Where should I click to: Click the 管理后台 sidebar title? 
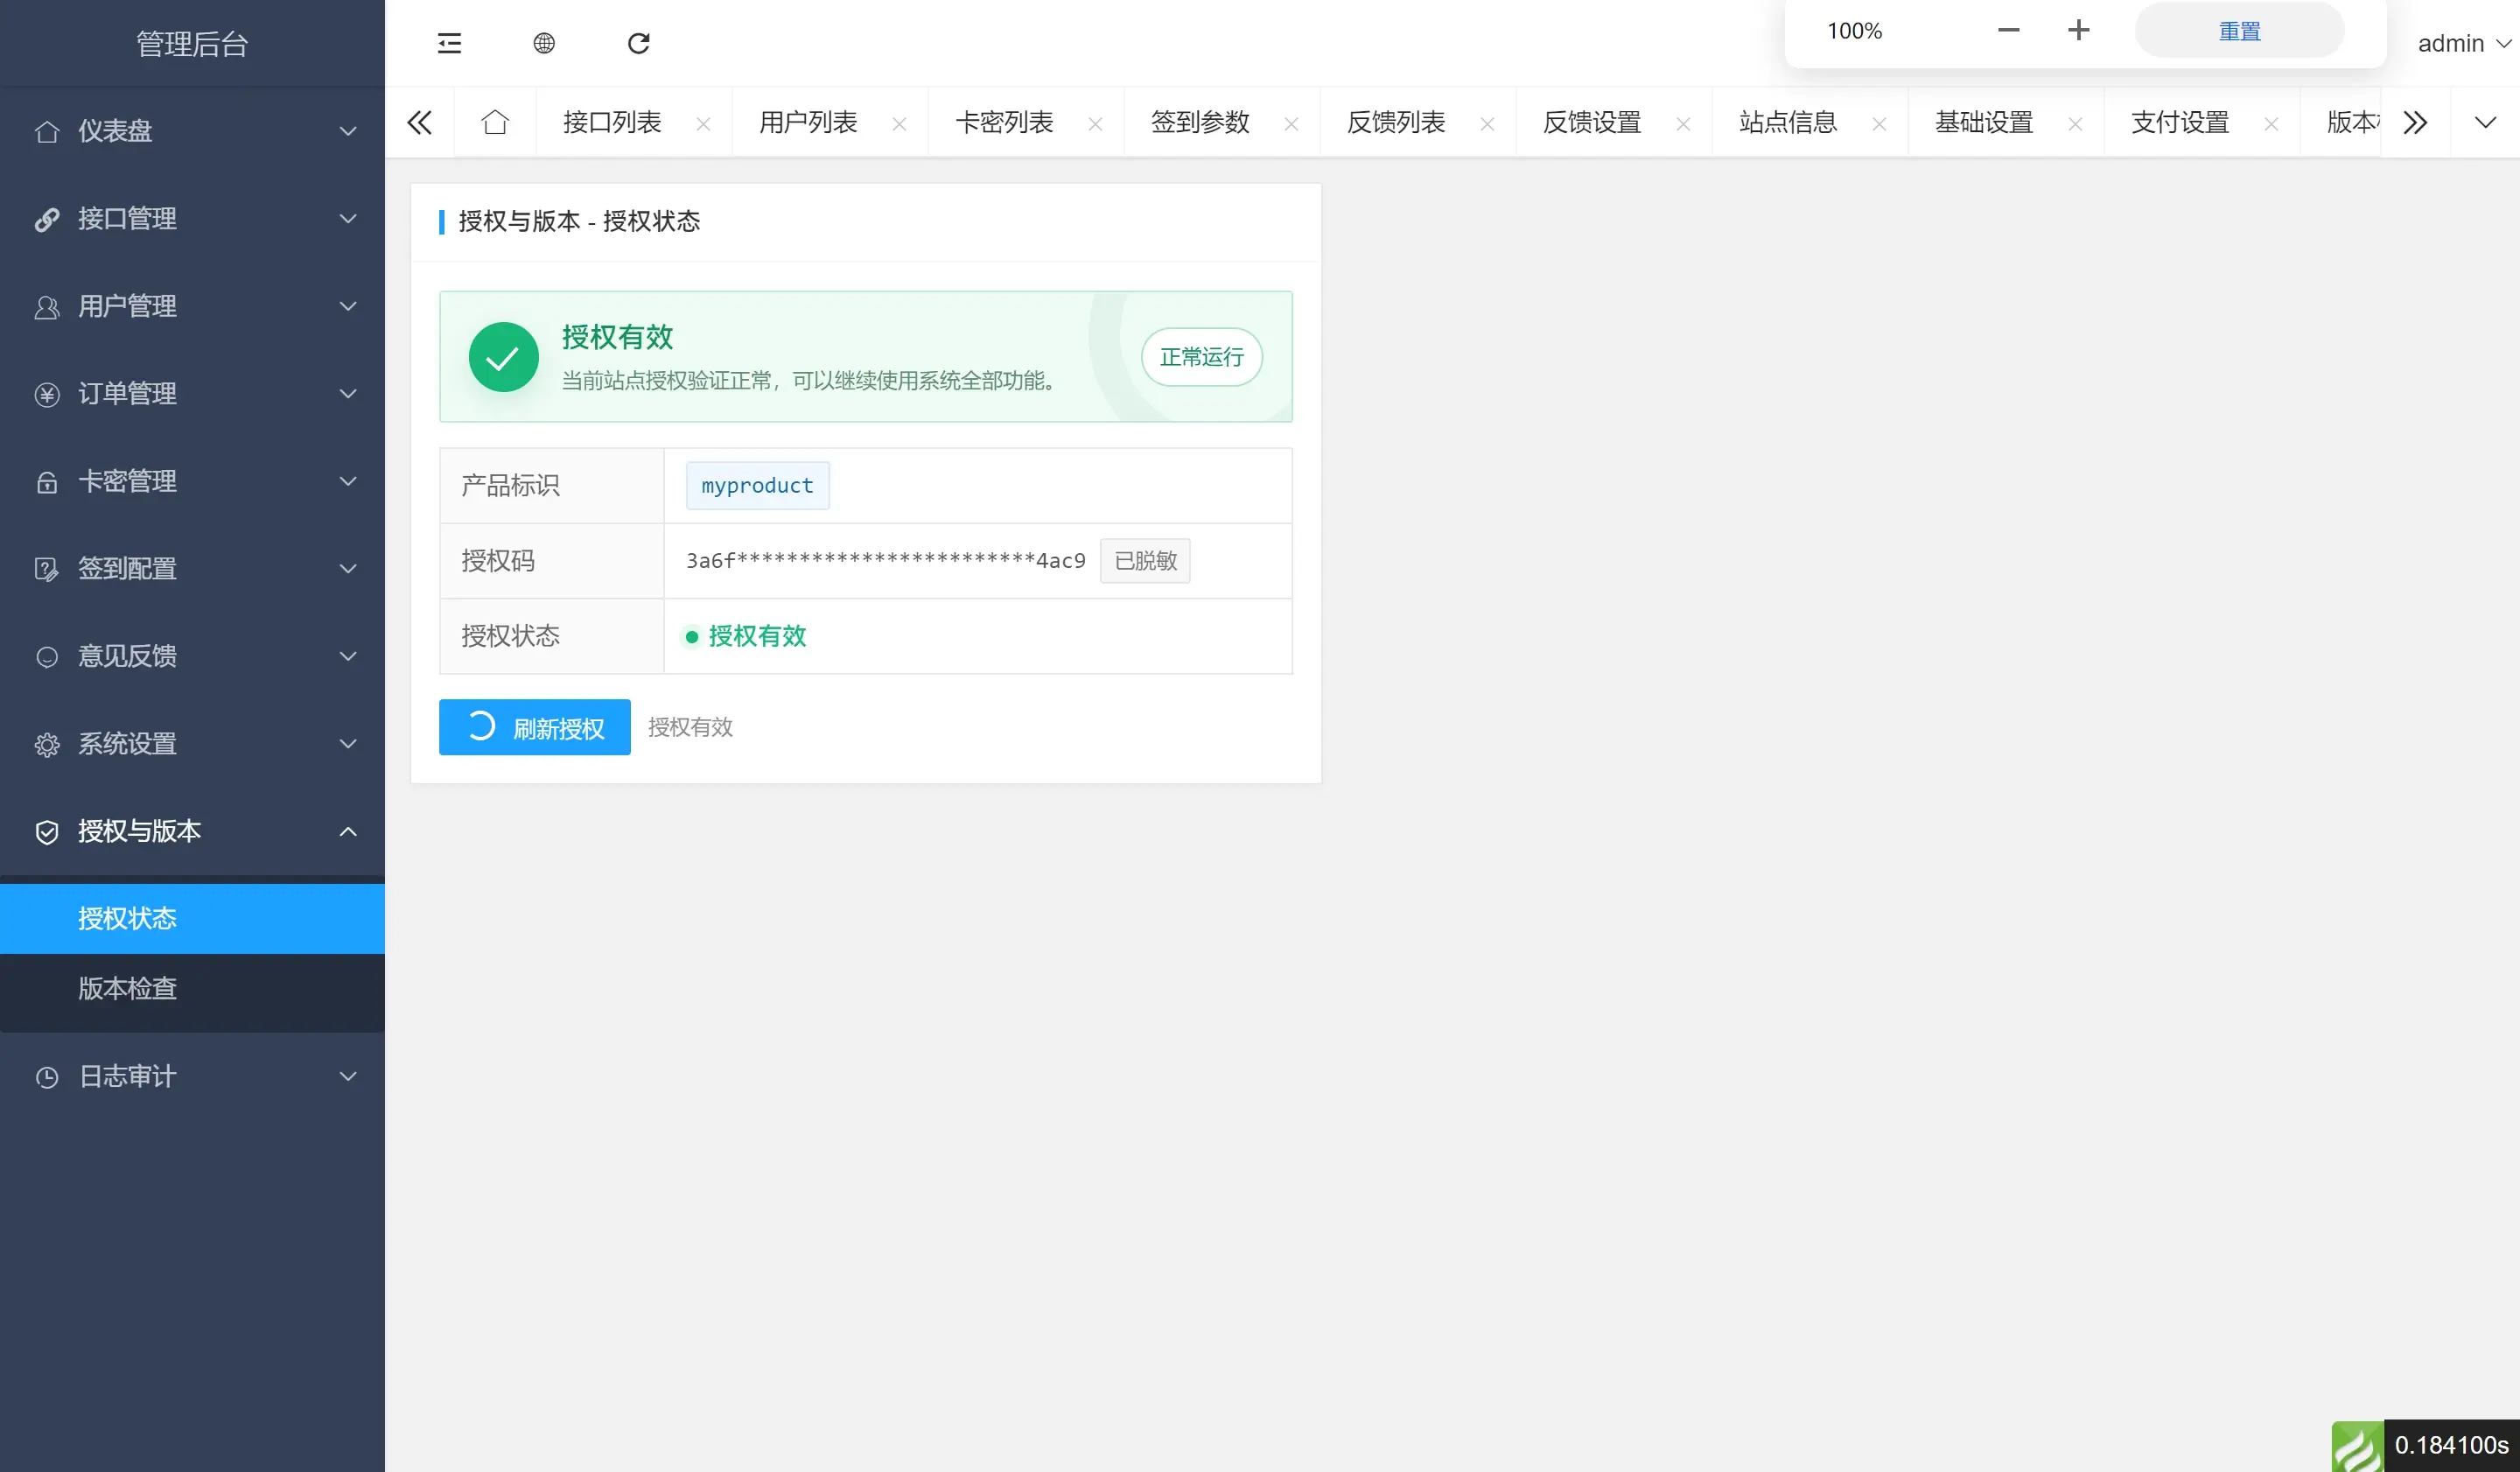pyautogui.click(x=192, y=43)
